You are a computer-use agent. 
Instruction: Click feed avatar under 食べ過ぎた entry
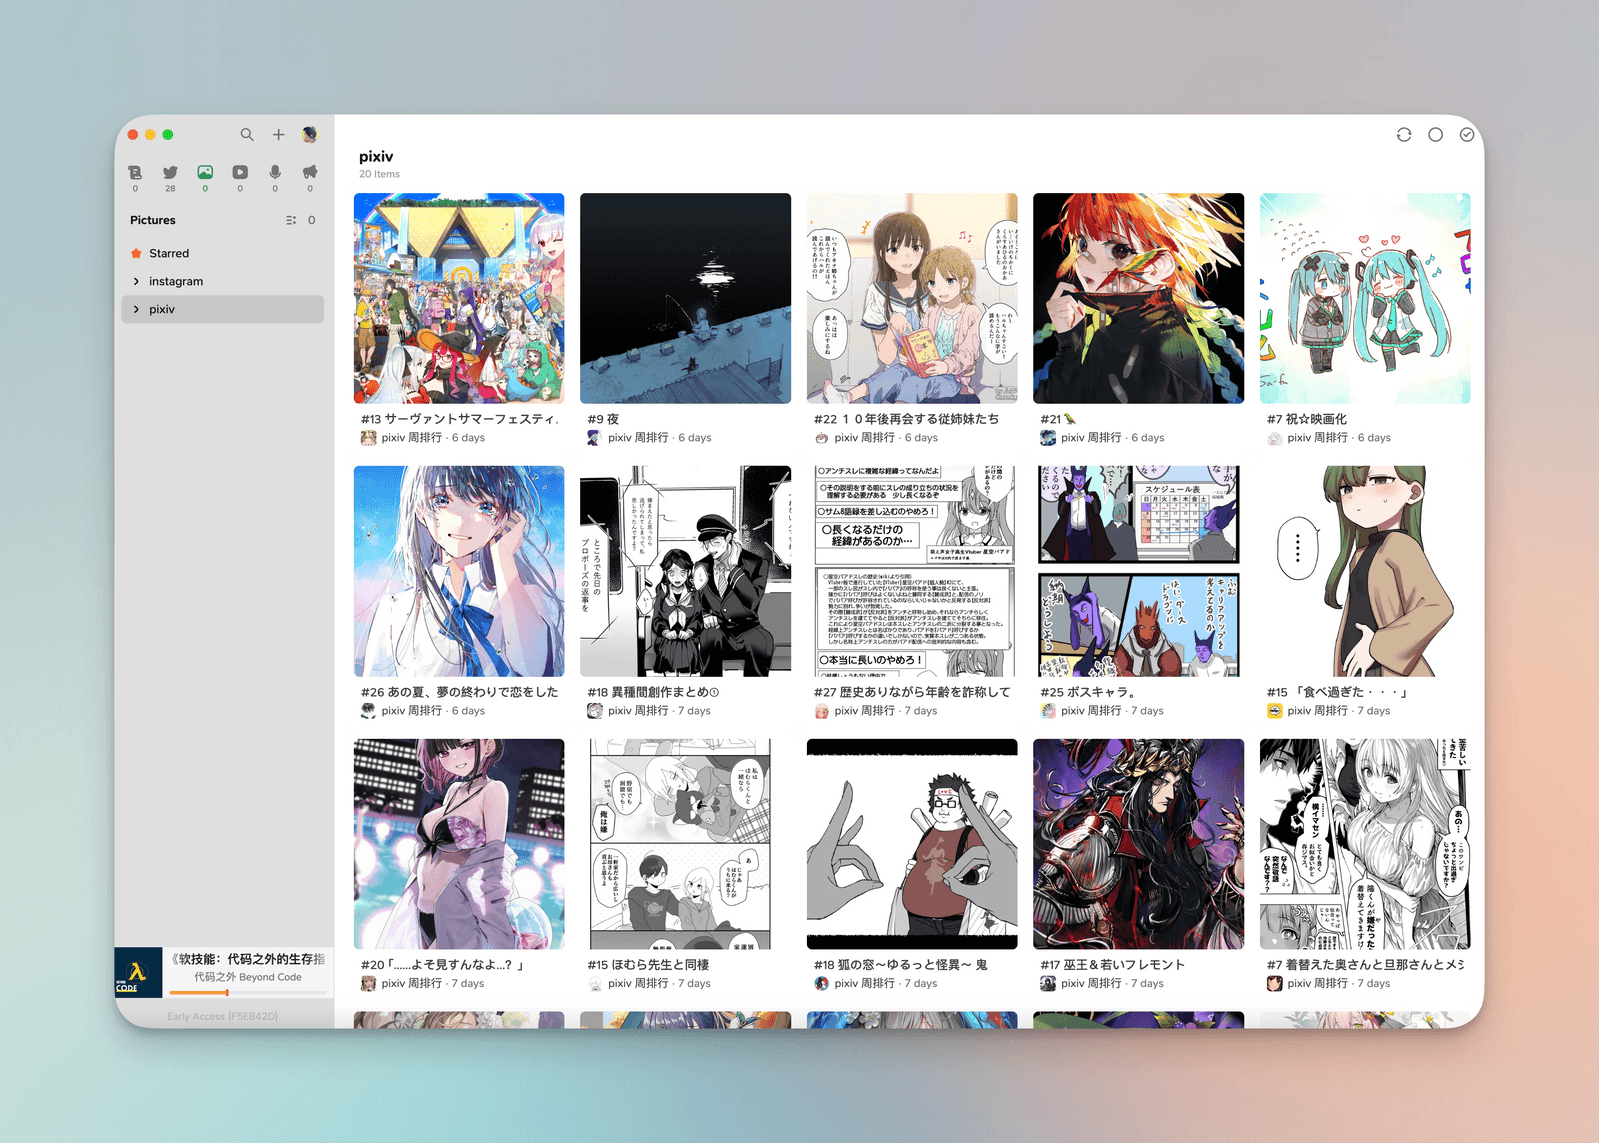(1274, 711)
